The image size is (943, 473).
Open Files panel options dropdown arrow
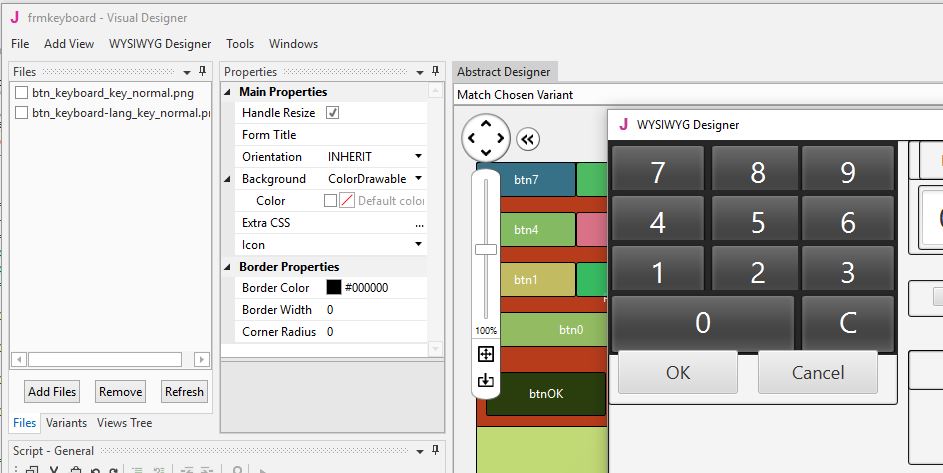pyautogui.click(x=187, y=72)
